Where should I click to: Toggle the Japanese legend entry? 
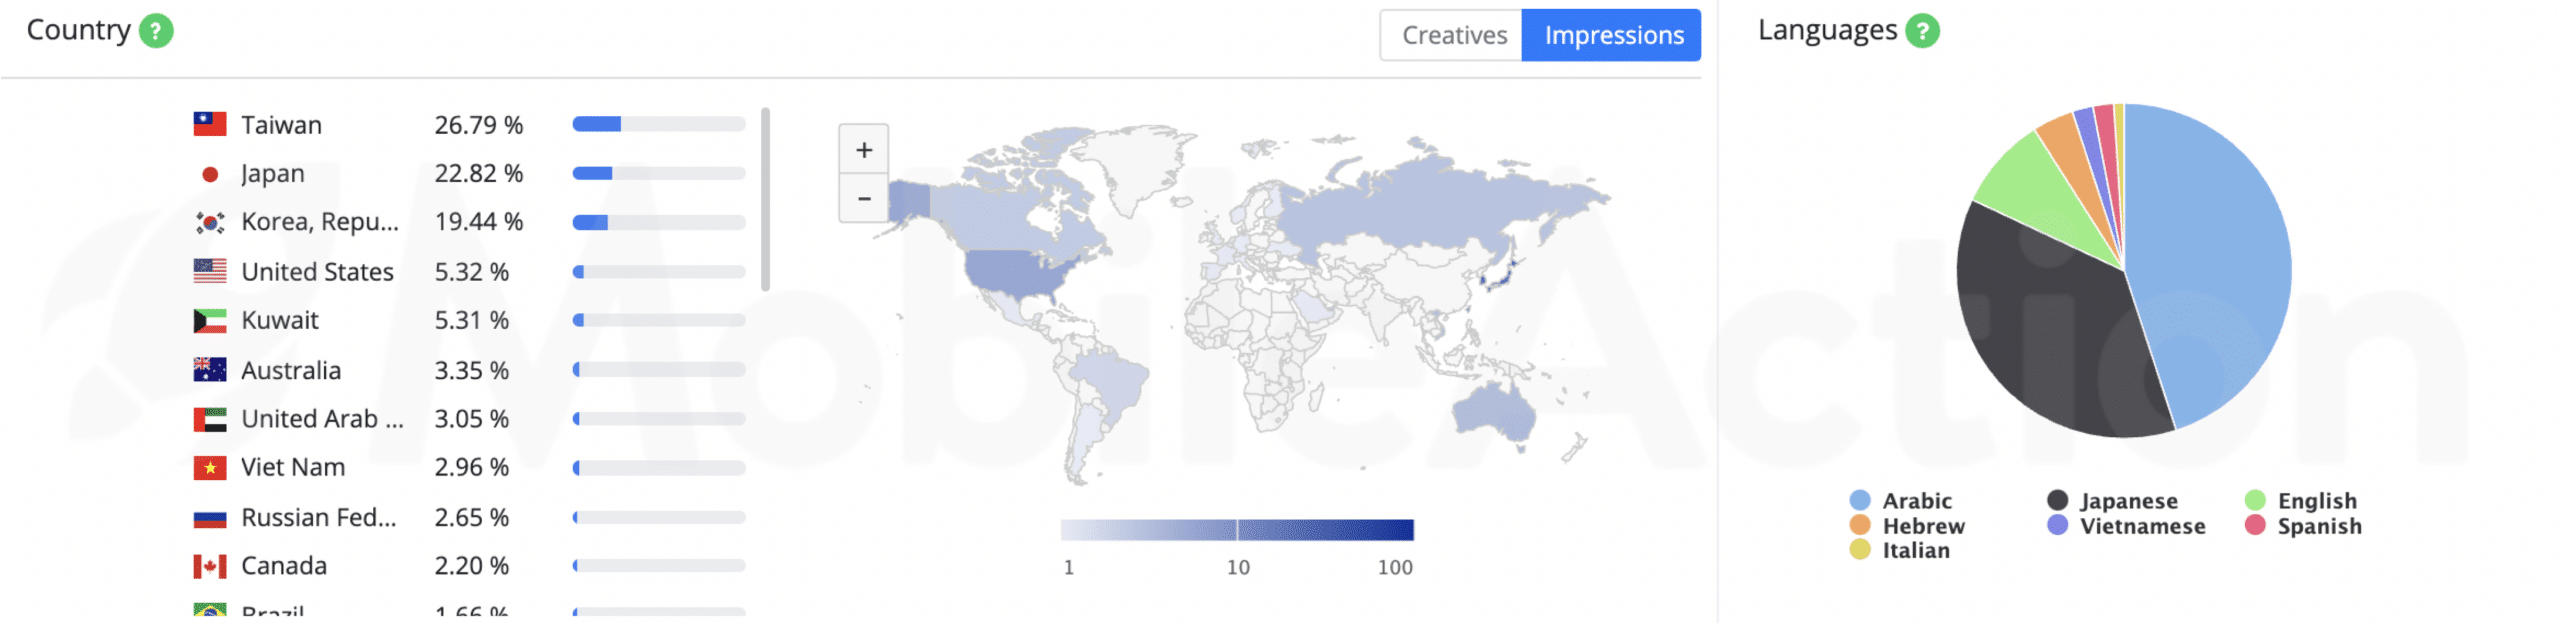coord(2110,501)
